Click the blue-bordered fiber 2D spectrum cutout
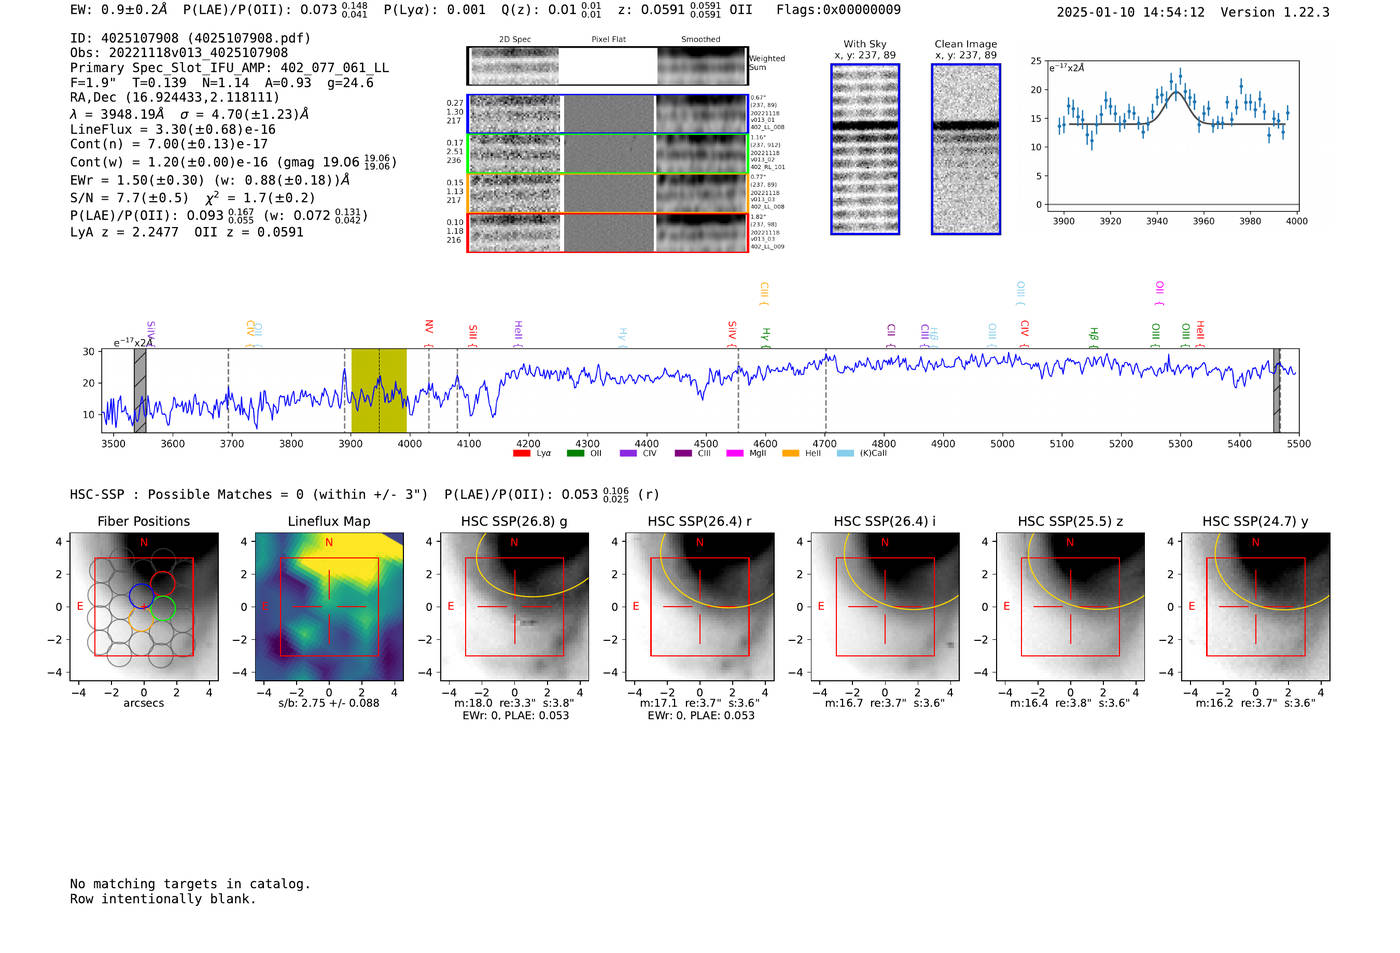 (x=607, y=114)
